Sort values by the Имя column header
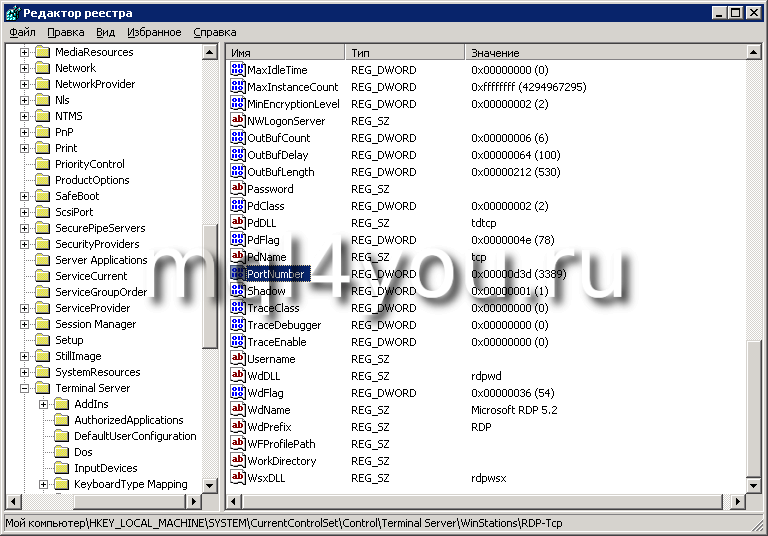768x536 pixels. pos(285,52)
